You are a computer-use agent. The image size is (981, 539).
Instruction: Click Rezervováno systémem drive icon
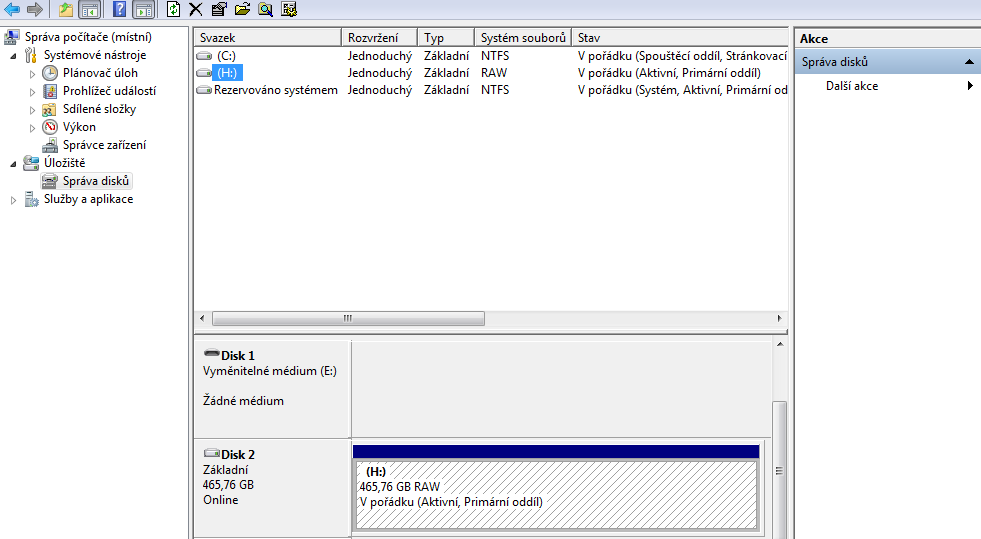click(x=204, y=90)
